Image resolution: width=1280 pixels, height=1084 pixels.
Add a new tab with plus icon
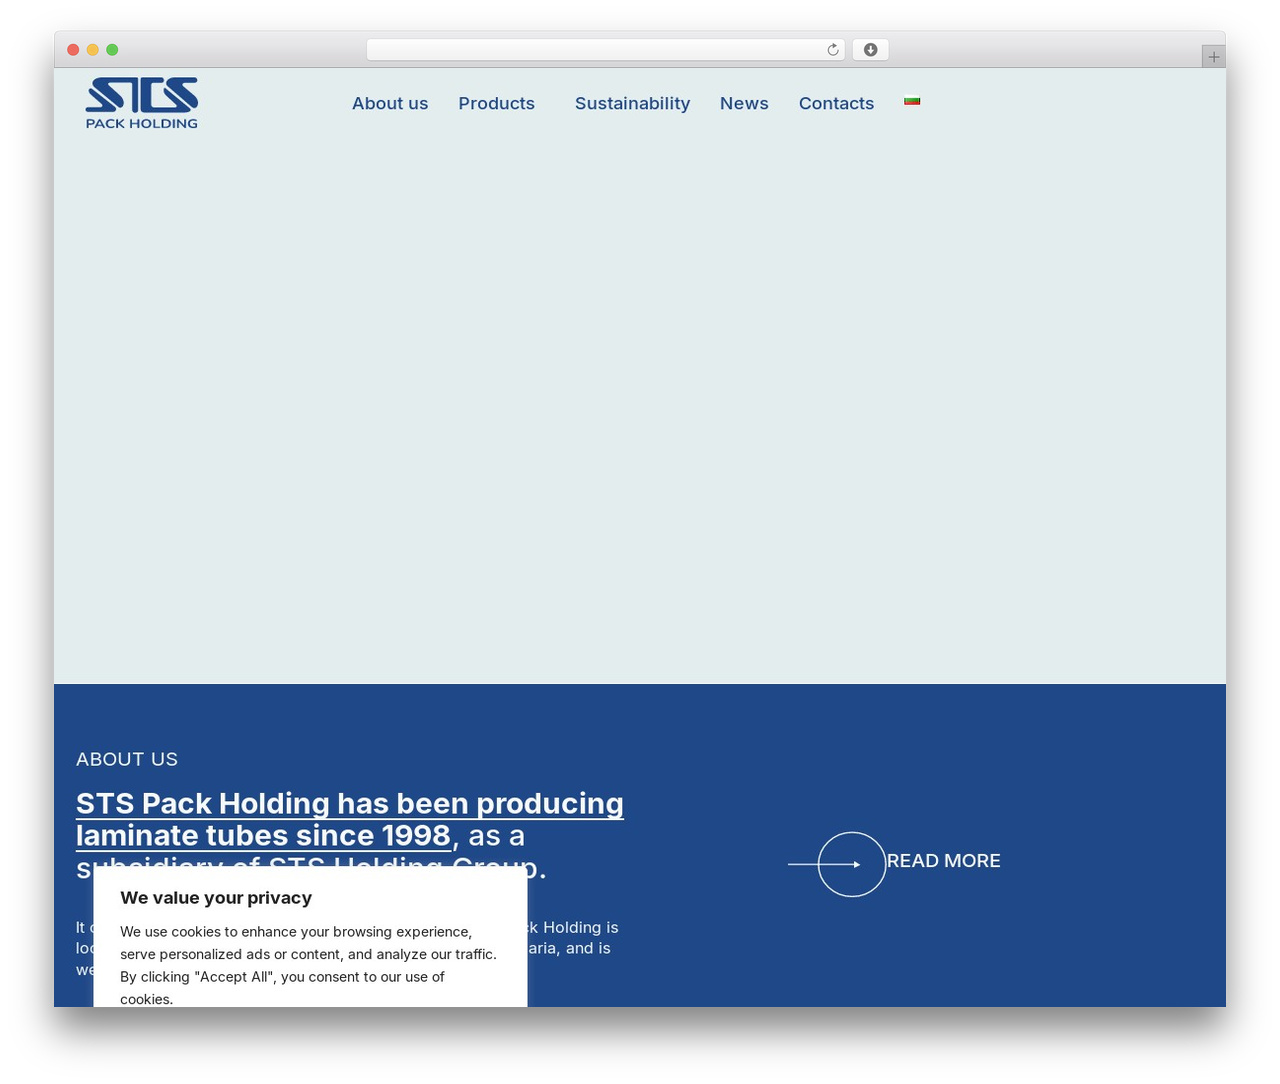point(1213,57)
